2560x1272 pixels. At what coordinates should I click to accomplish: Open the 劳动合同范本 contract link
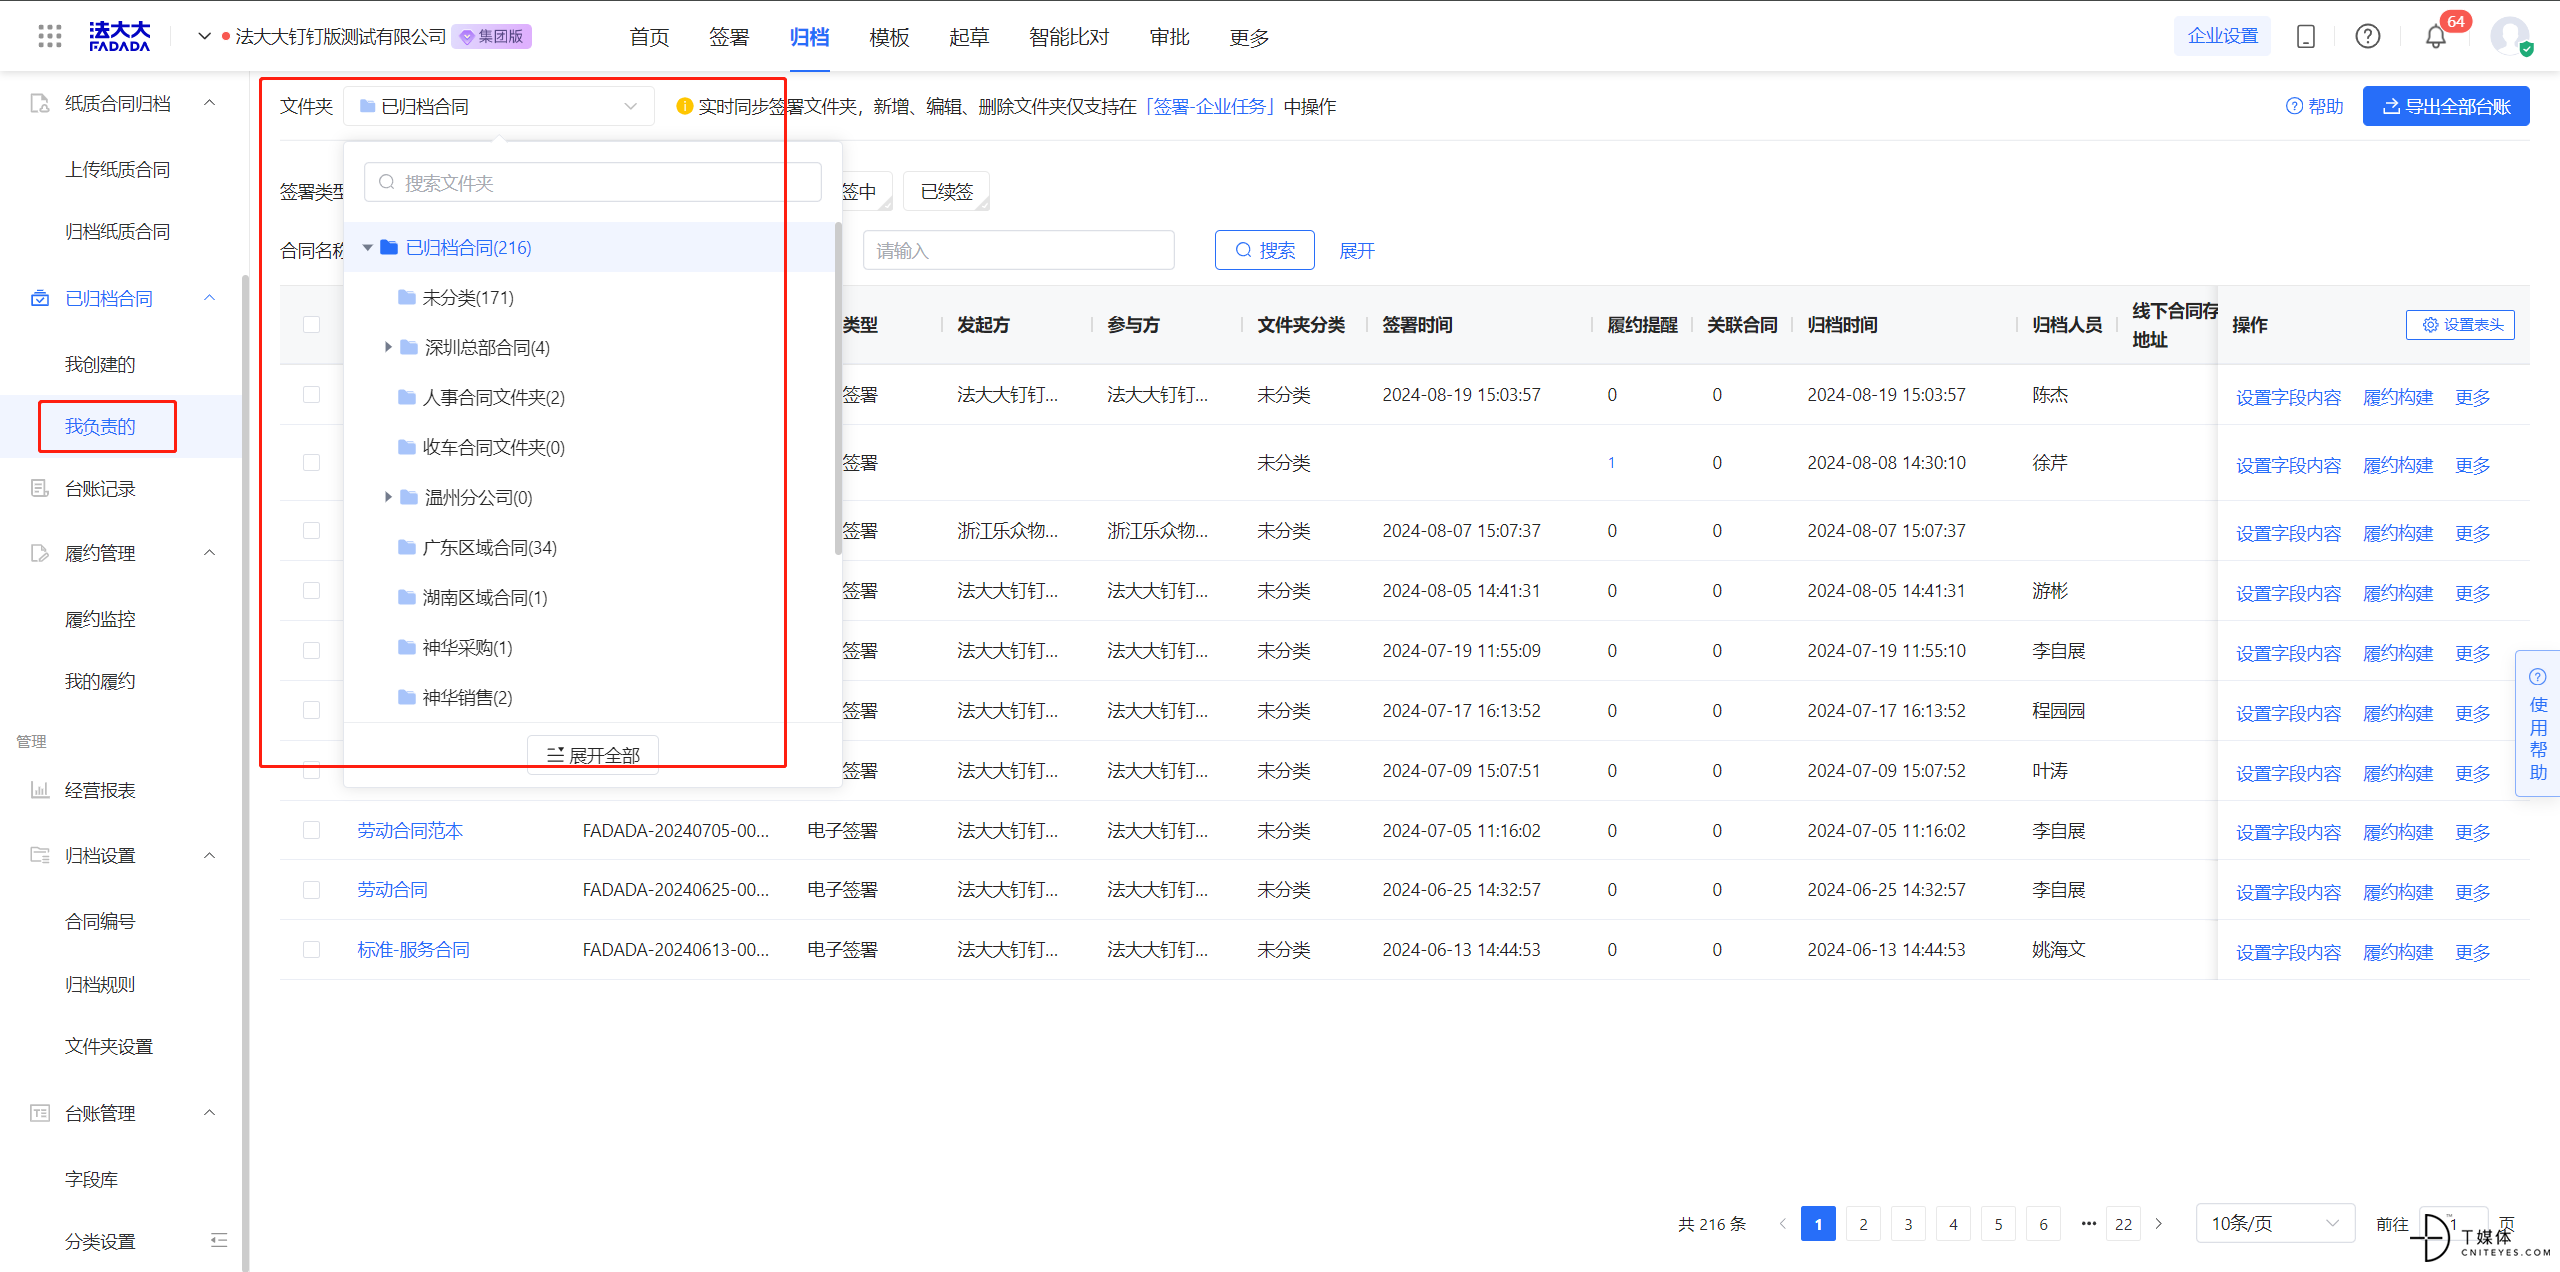coord(410,830)
